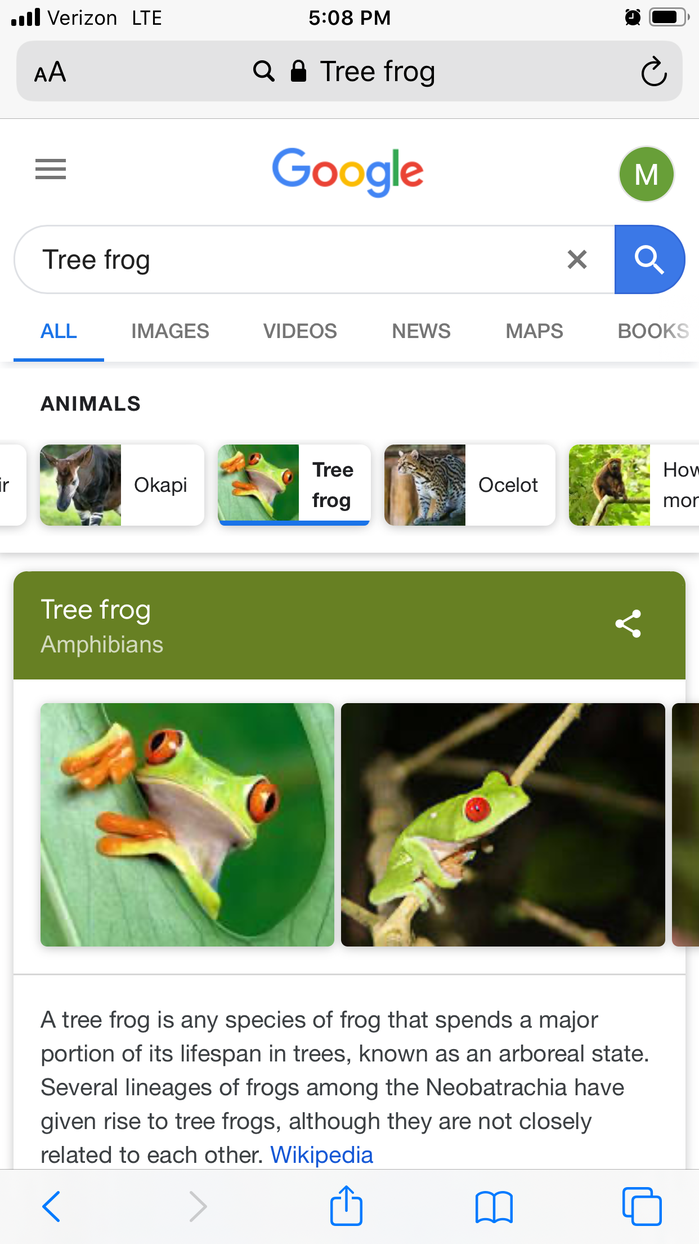Open the Google hamburger menu
The height and width of the screenshot is (1244, 699).
[51, 170]
